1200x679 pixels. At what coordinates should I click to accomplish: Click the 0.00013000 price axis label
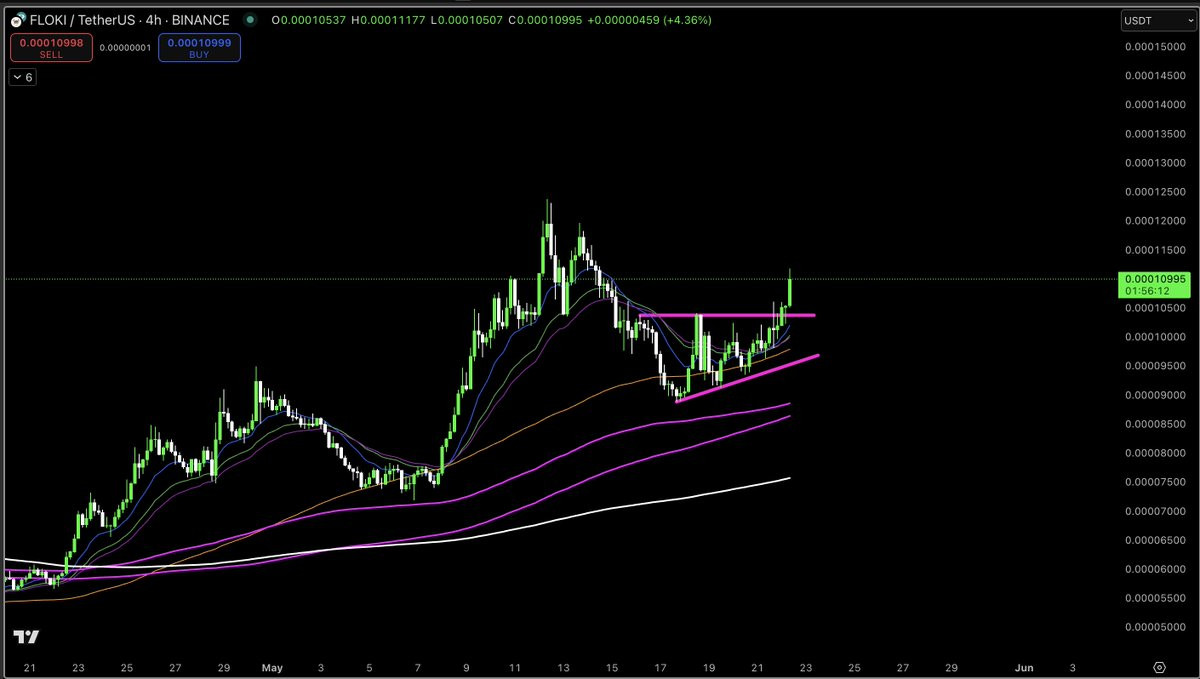pos(1155,162)
